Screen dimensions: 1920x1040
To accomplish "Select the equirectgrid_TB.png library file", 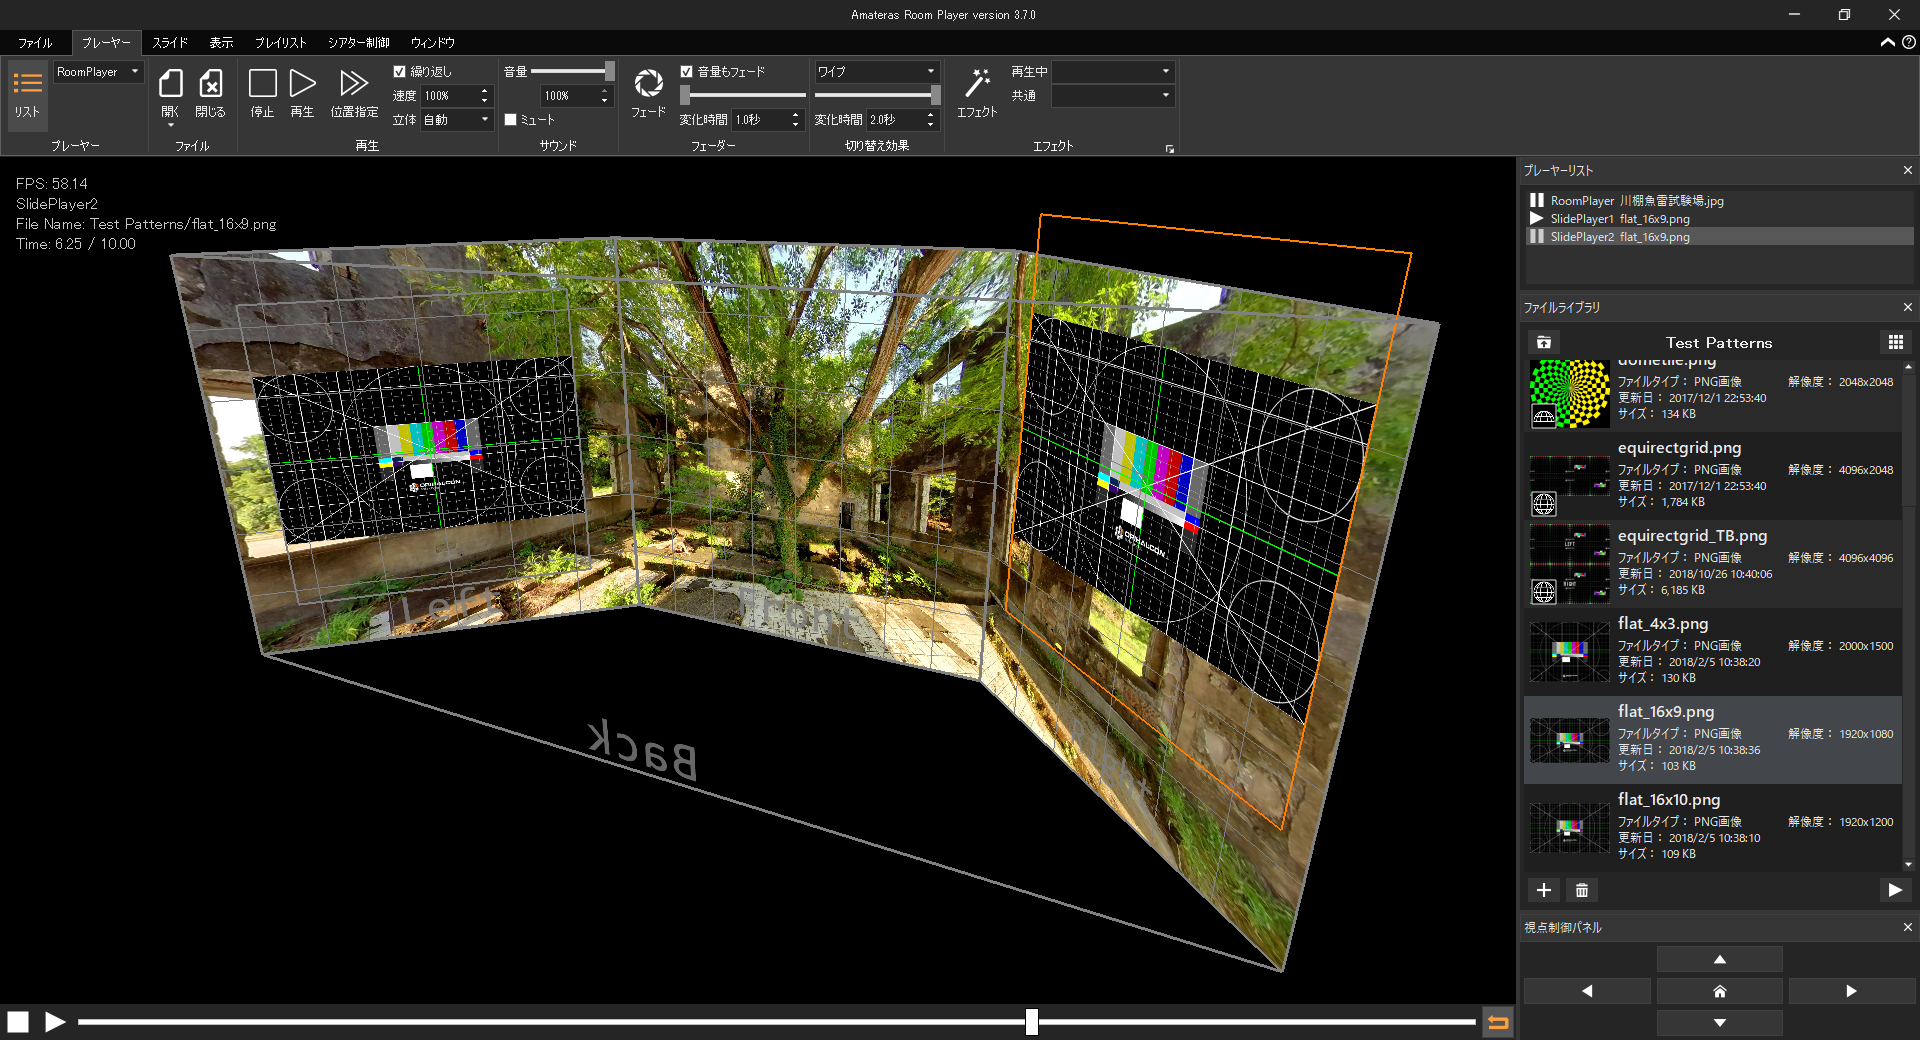I will [x=1713, y=563].
